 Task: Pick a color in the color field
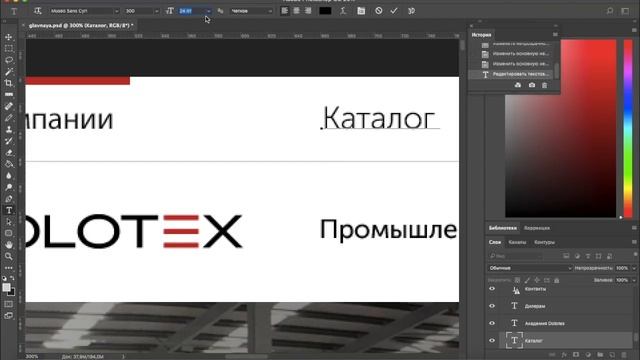pos(560,129)
